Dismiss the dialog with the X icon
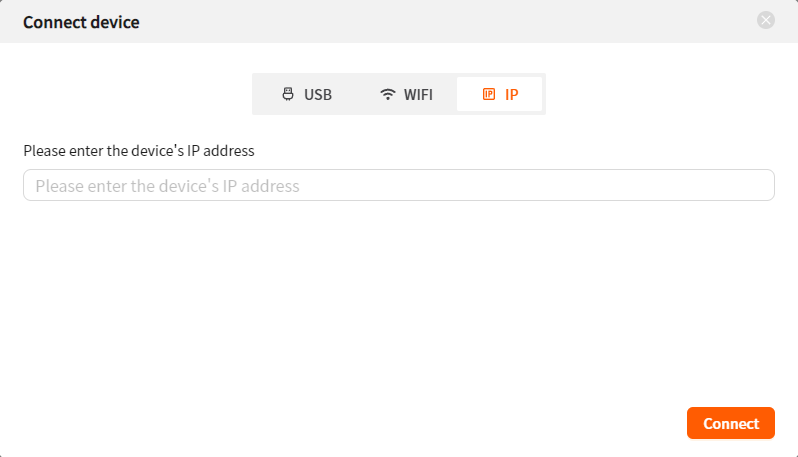This screenshot has width=798, height=457. click(x=765, y=20)
